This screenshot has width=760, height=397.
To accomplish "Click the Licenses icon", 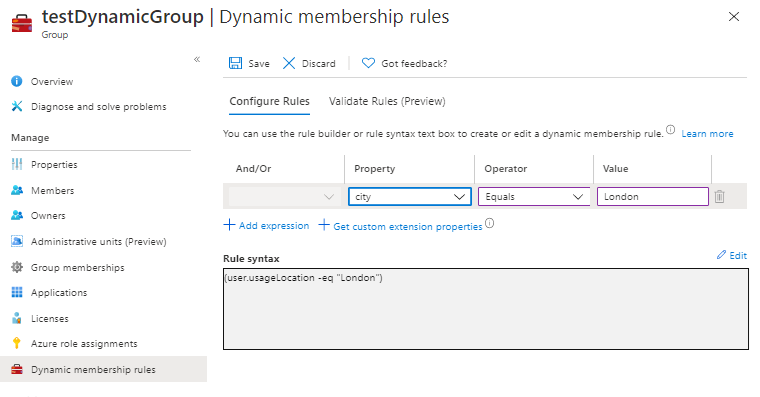I will (x=16, y=318).
